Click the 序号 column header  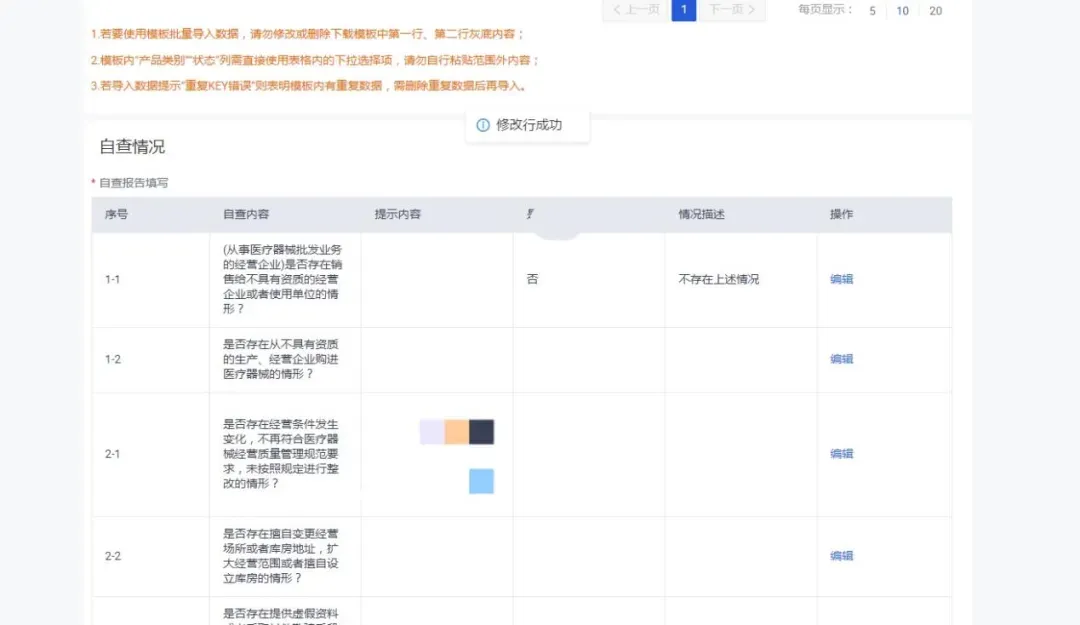[116, 214]
